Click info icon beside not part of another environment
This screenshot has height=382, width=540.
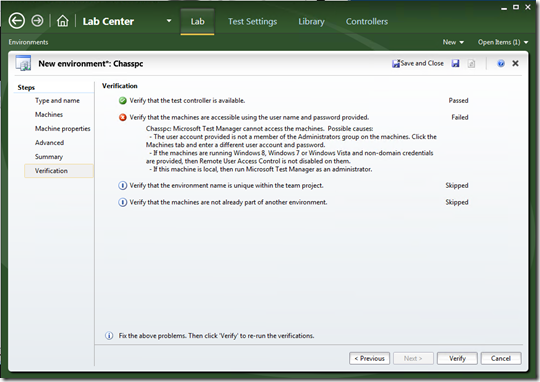point(123,202)
